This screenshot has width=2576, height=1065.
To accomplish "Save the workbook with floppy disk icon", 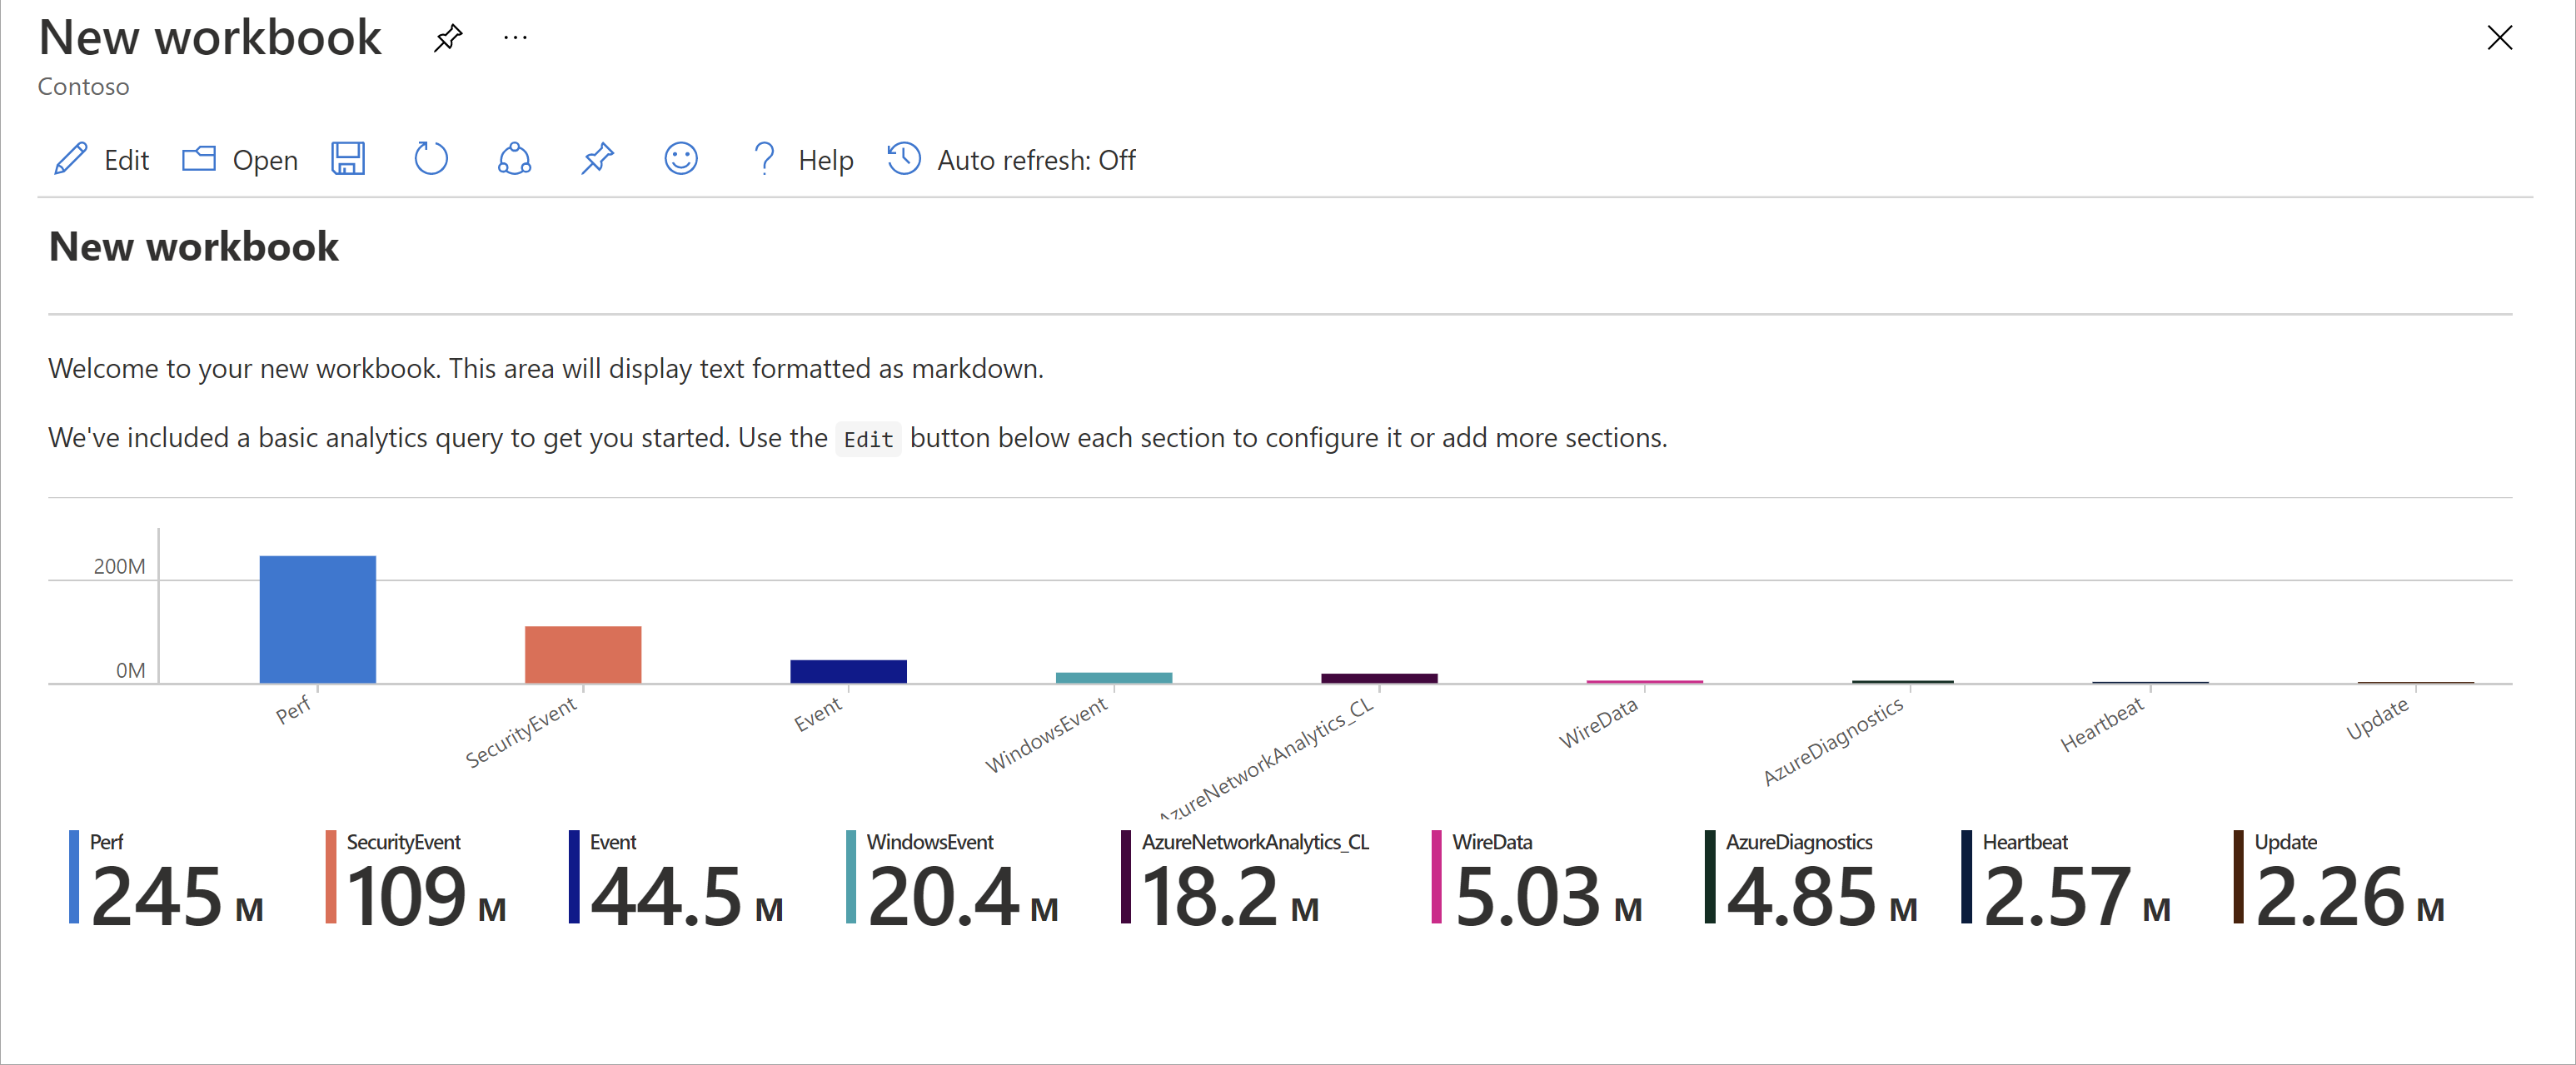I will click(x=348, y=160).
